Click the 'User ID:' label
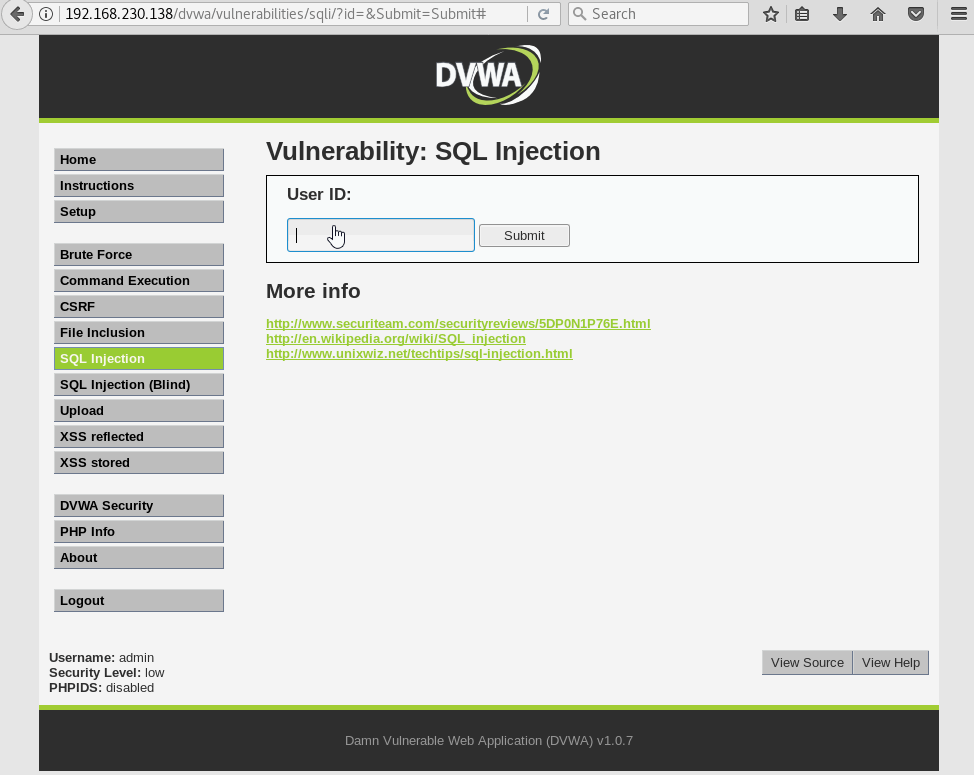The height and width of the screenshot is (775, 974). click(x=319, y=194)
